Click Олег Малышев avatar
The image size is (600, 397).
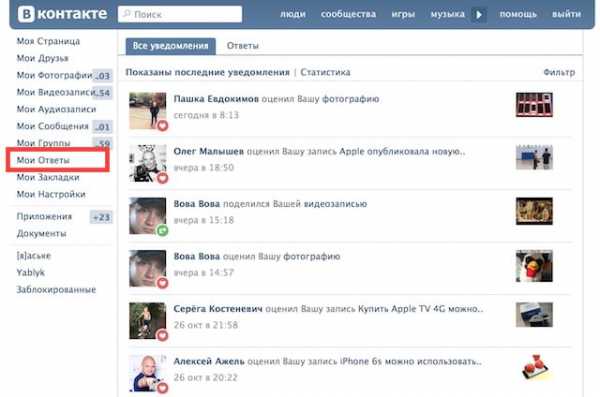coord(147,163)
